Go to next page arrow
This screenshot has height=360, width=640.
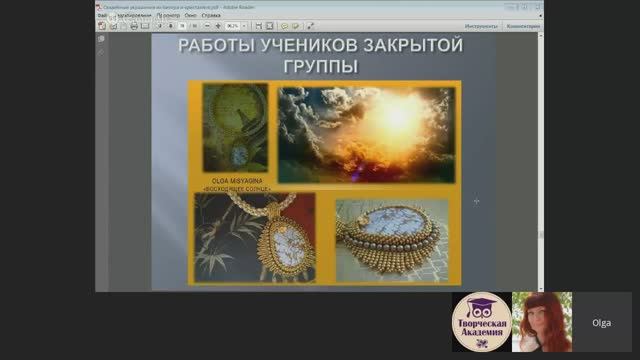click(x=171, y=26)
